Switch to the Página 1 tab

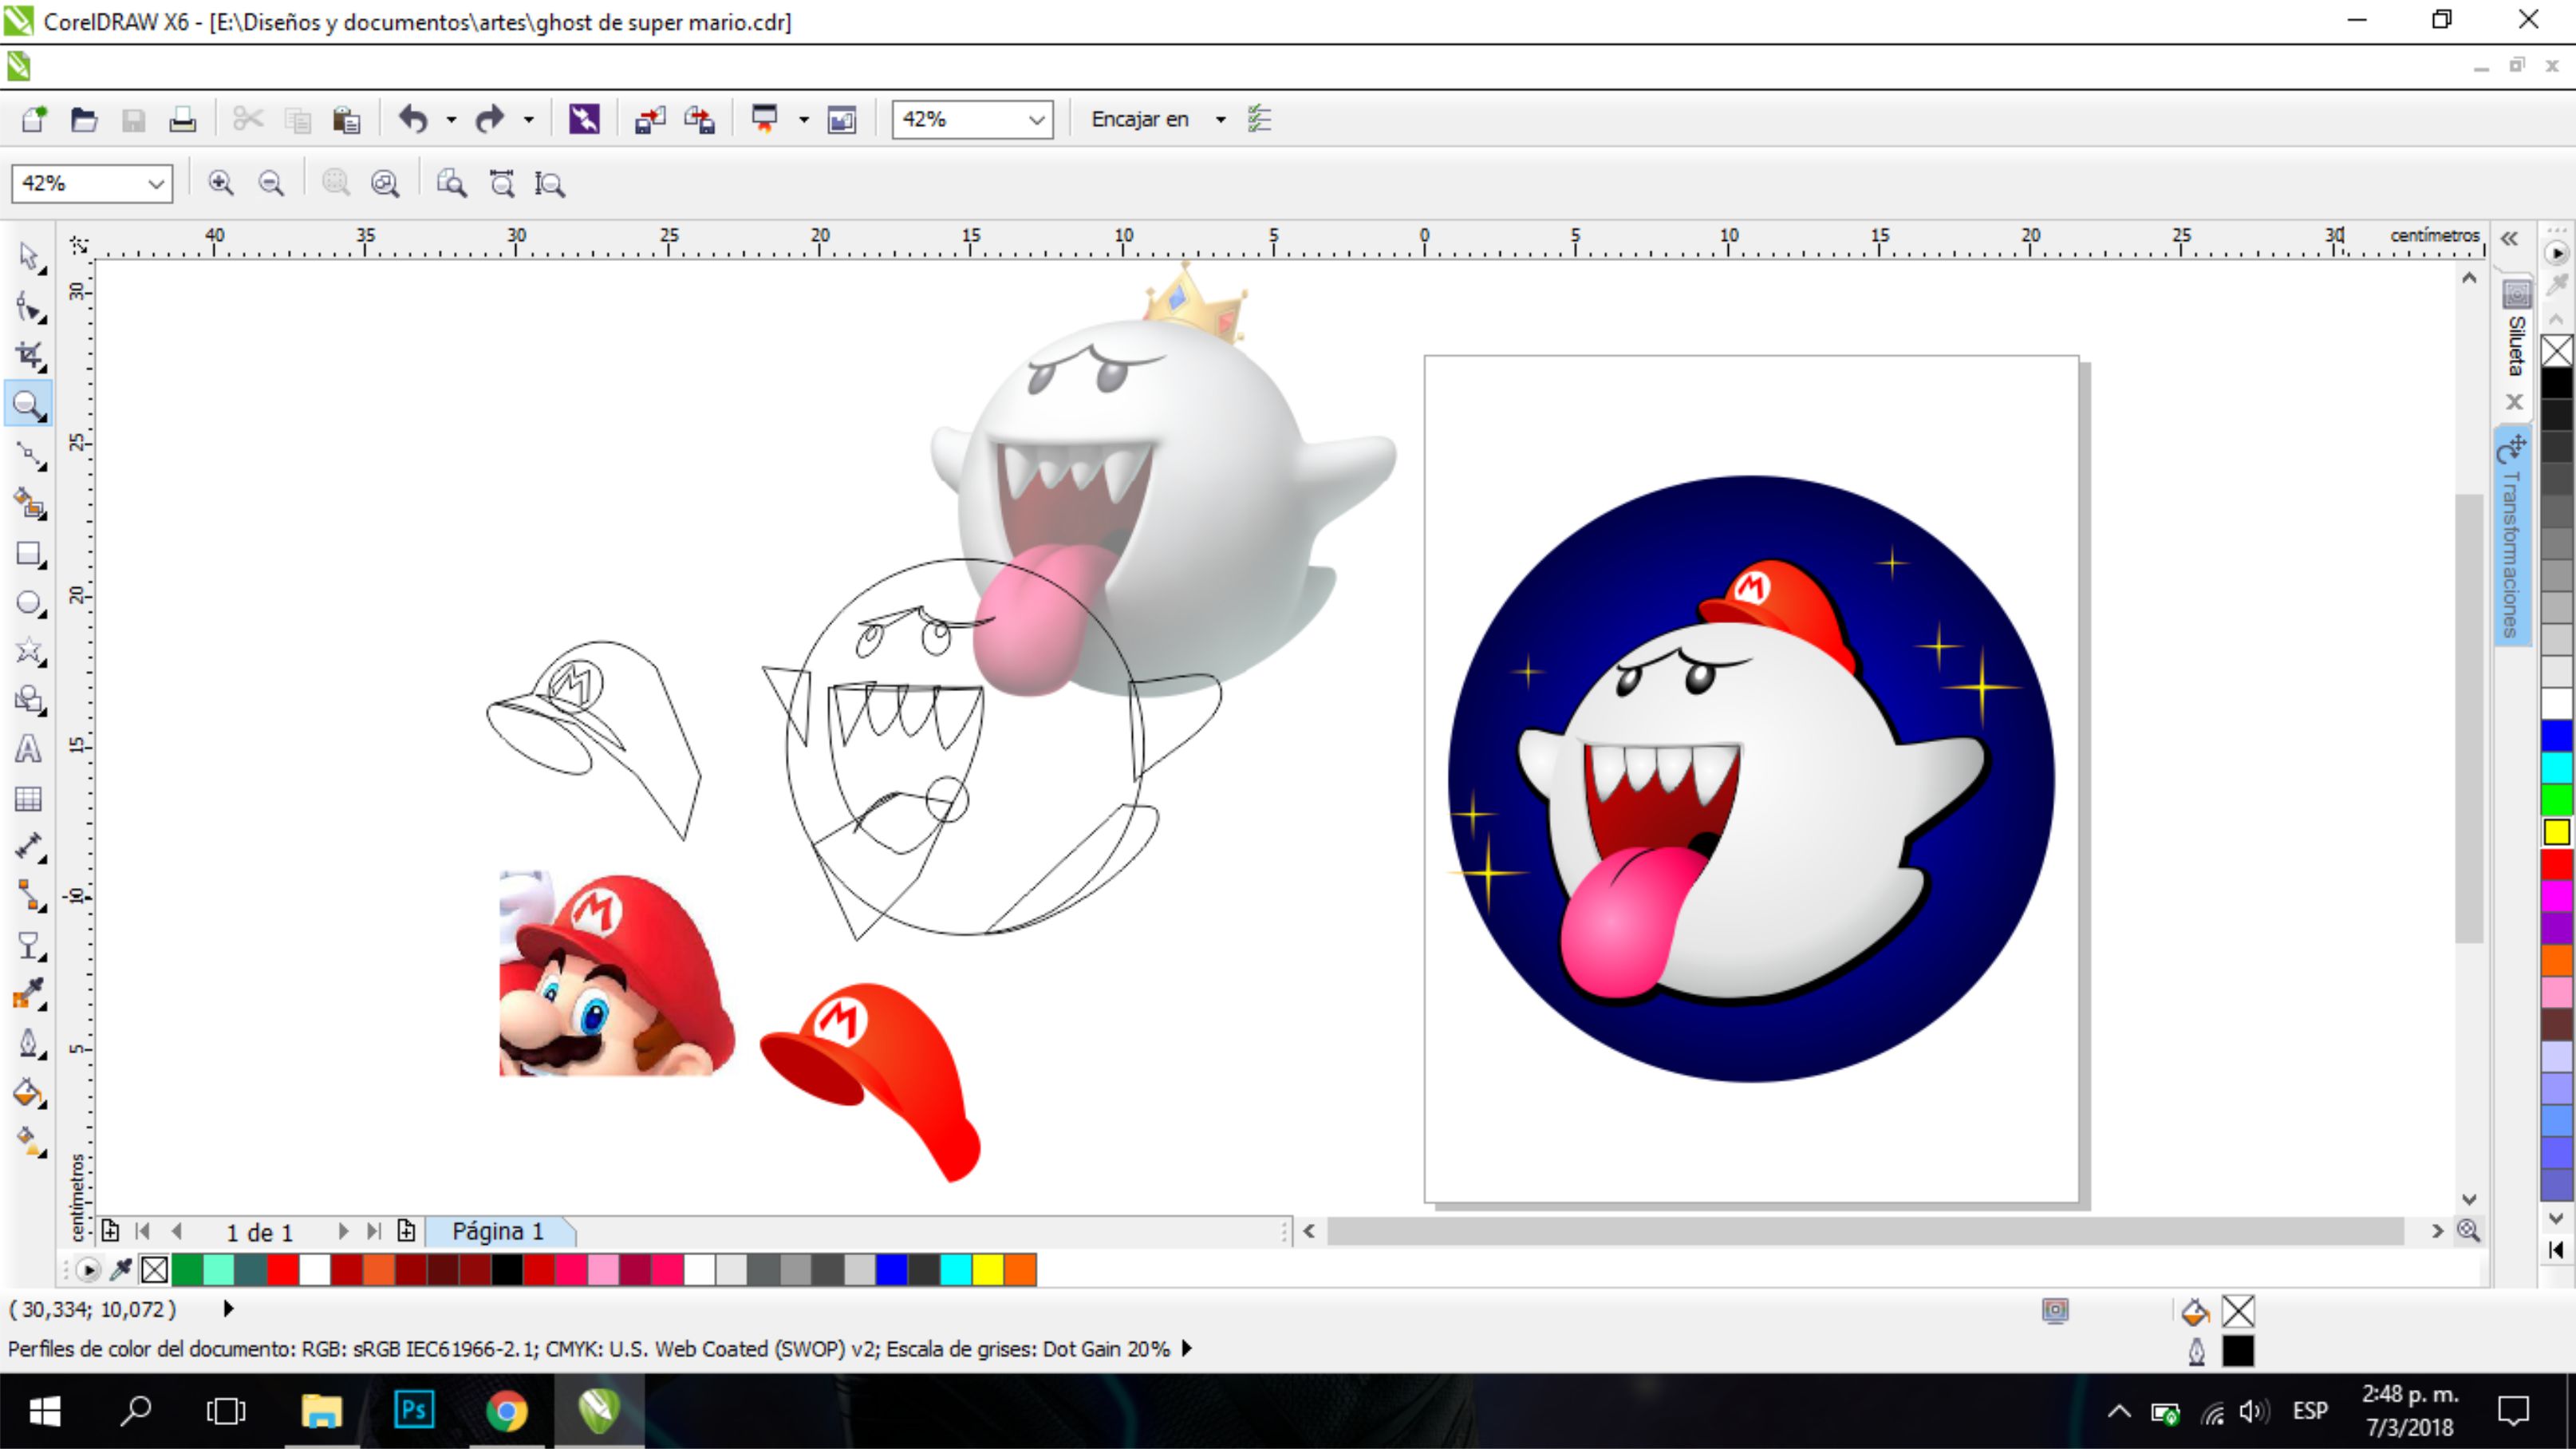(x=498, y=1231)
